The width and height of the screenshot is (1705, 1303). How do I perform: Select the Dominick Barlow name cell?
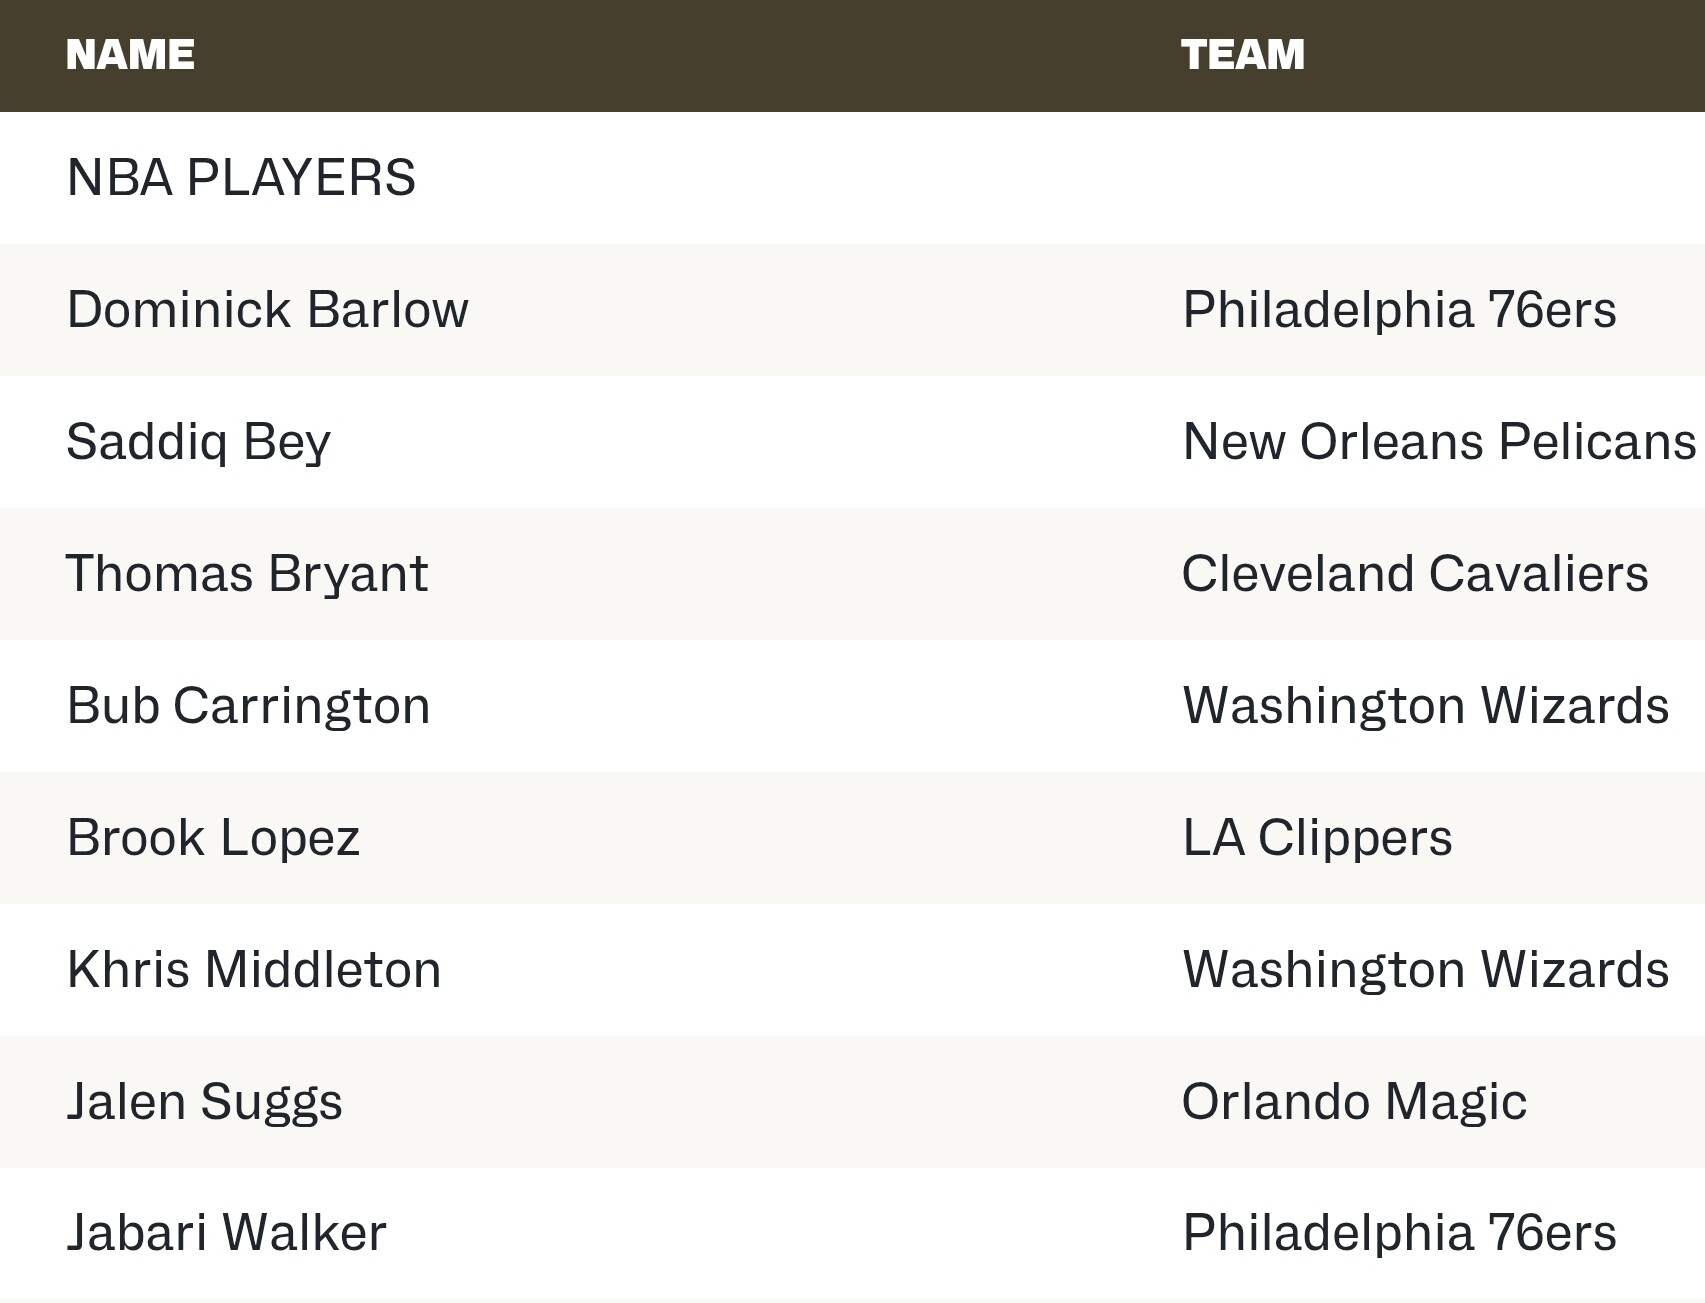267,310
